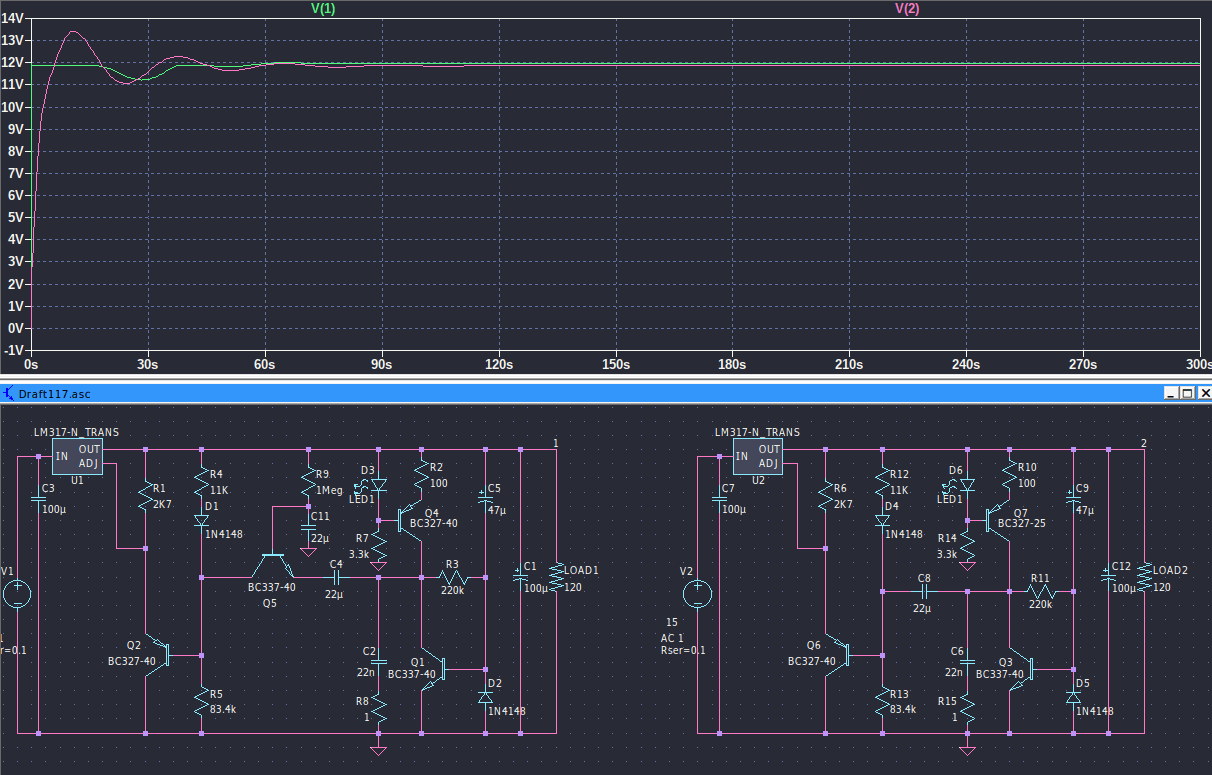Select capacitor C6 22n
This screenshot has height=775, width=1212.
pyautogui.click(x=967, y=661)
